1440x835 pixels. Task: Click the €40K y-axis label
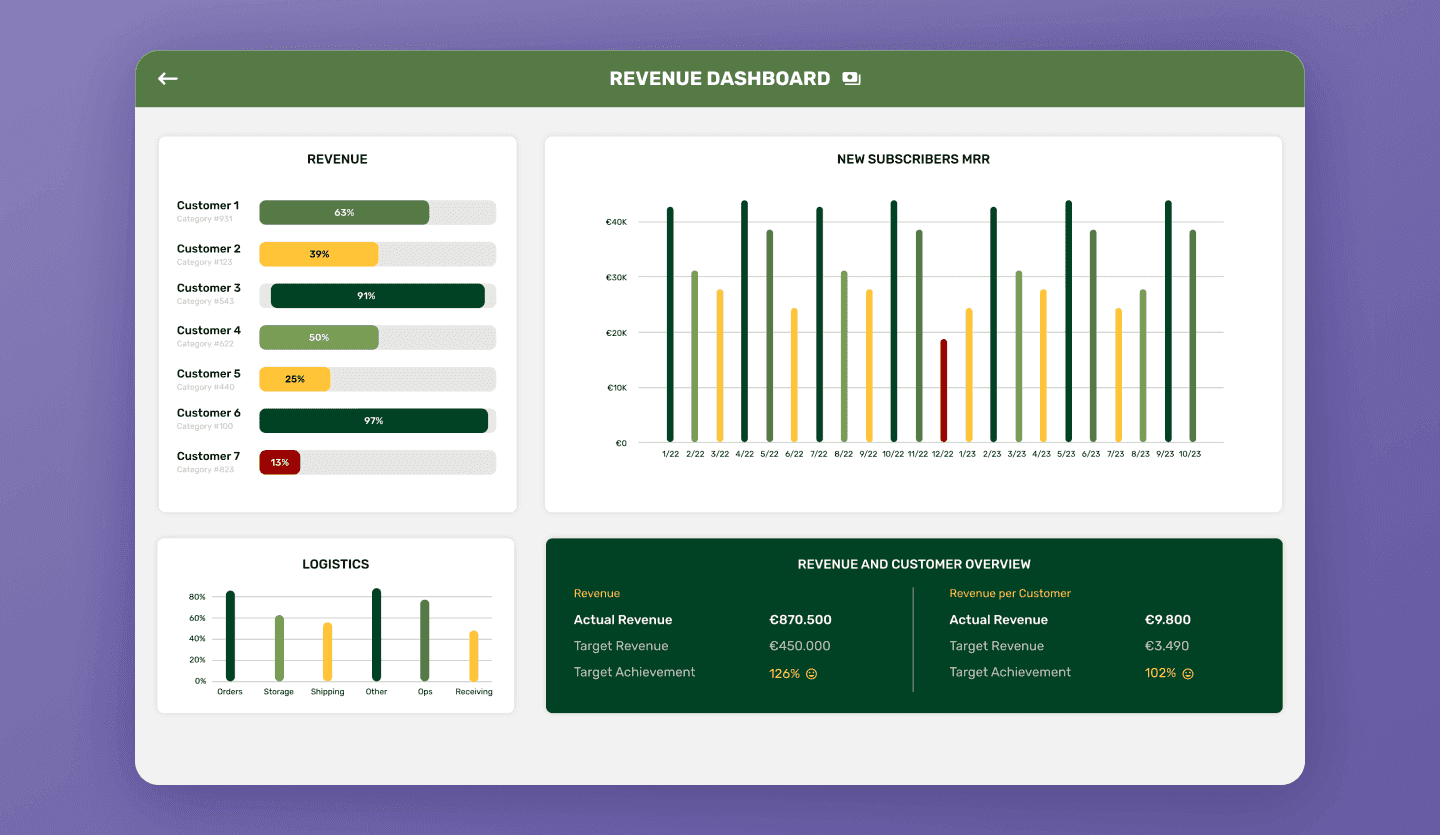617,222
